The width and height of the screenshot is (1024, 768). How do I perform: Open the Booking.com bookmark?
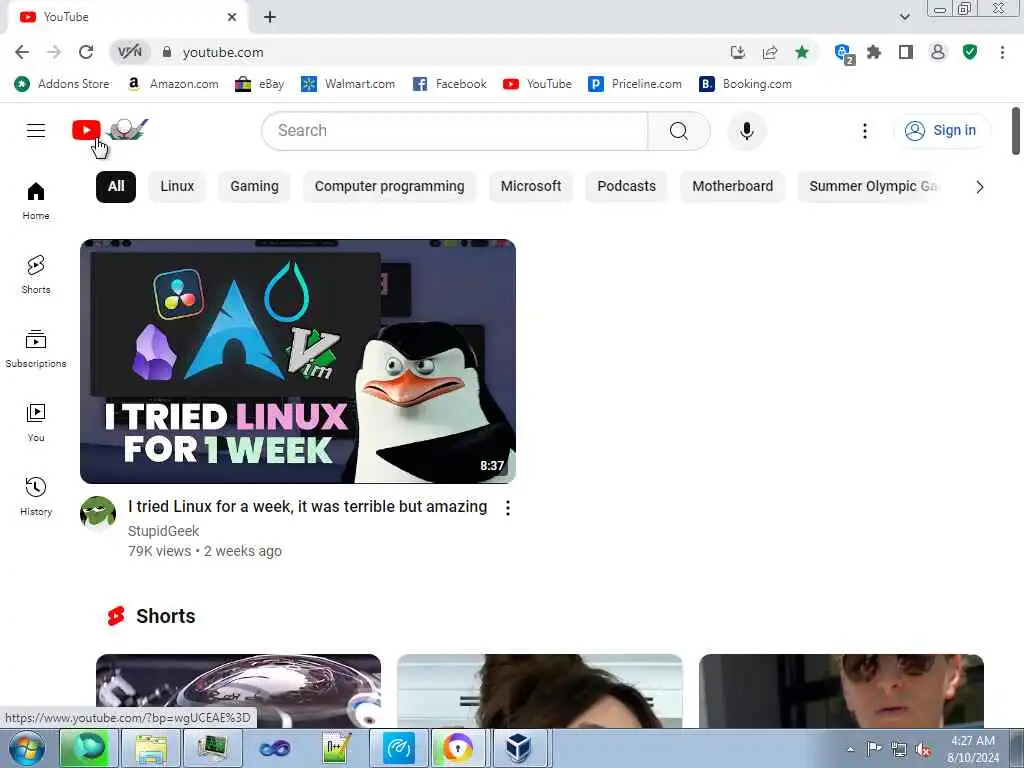[745, 84]
